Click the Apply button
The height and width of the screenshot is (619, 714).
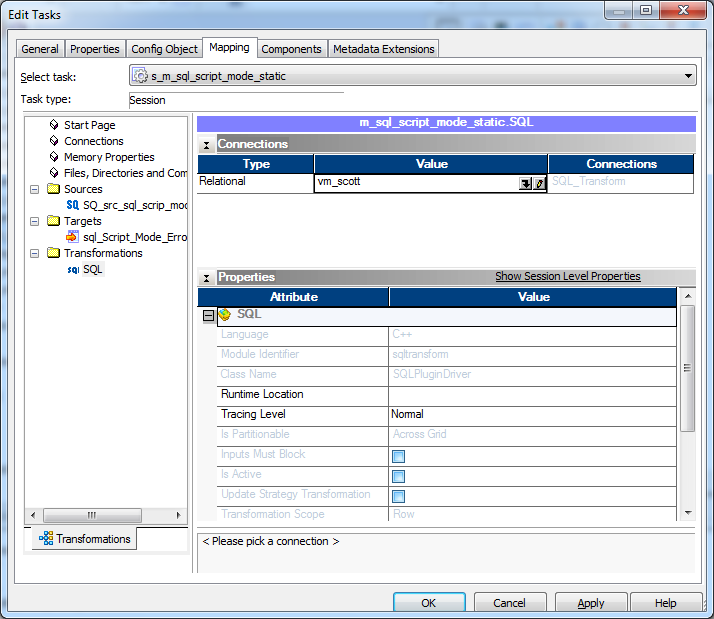pyautogui.click(x=591, y=603)
